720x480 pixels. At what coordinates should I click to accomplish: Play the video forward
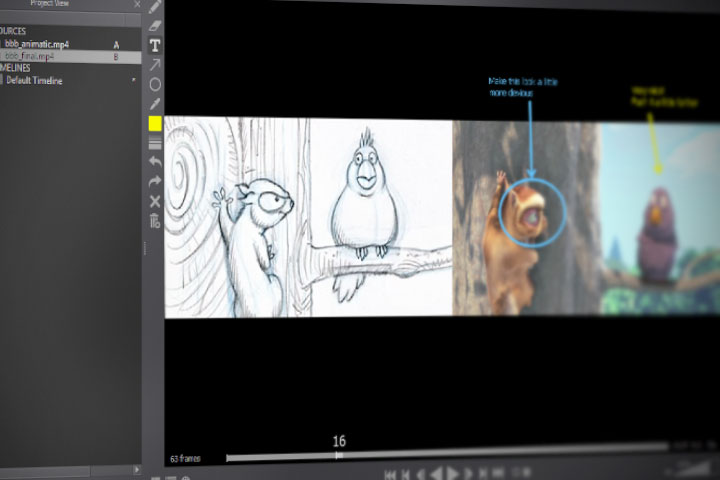[453, 473]
